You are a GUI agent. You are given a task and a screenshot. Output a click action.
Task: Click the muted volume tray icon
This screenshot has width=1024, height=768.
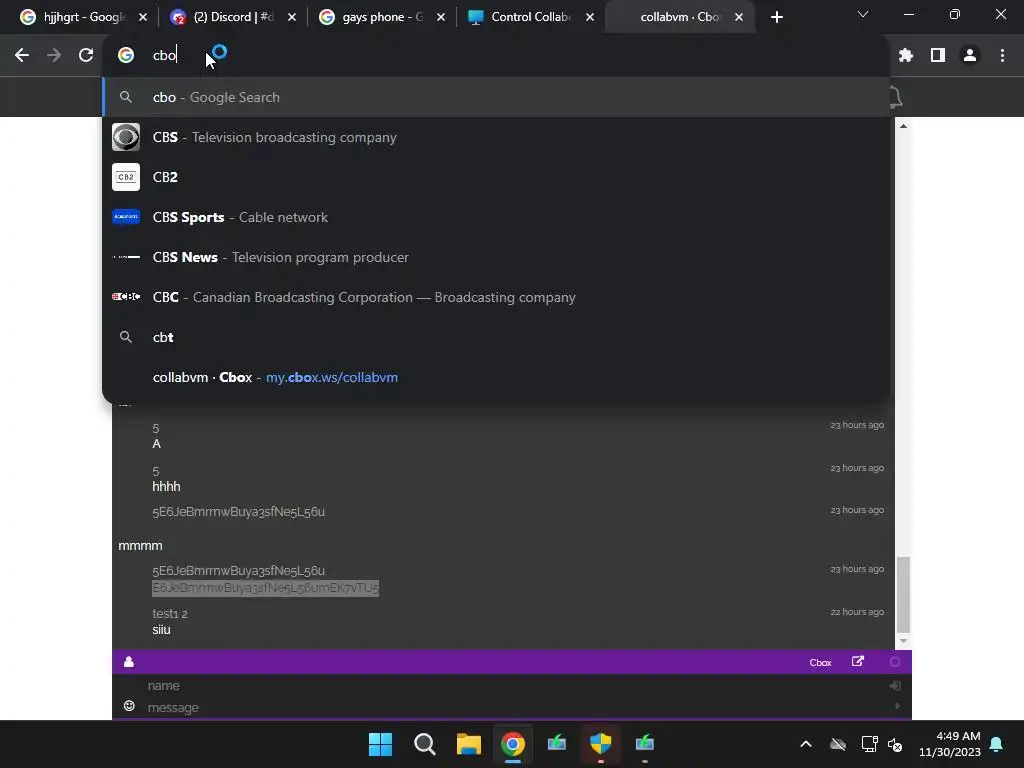click(895, 744)
